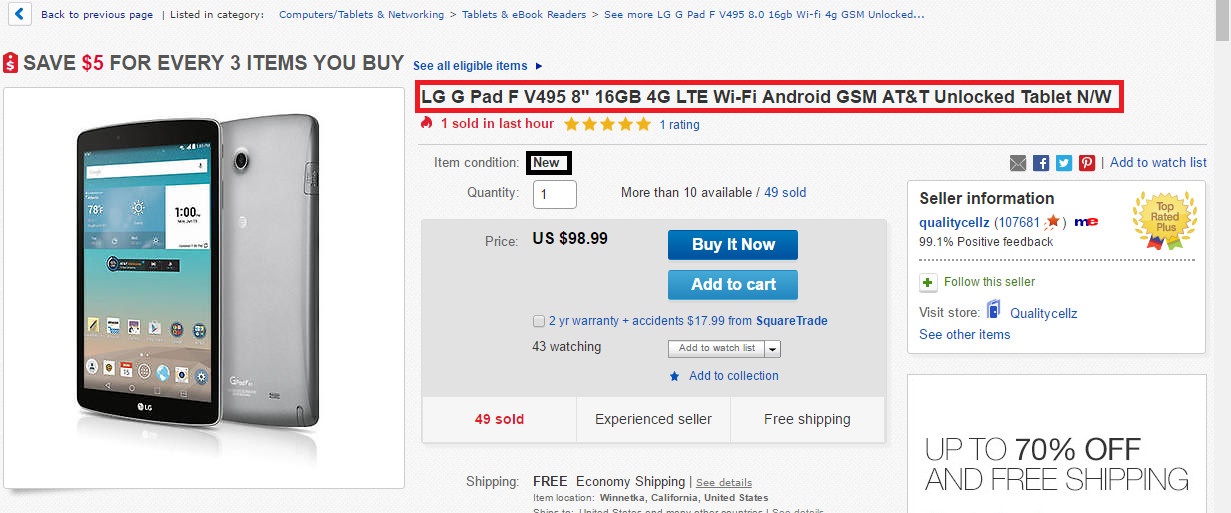Screen dimensions: 1231x513
Task: Share on Twitter icon
Action: pyautogui.click(x=1064, y=163)
